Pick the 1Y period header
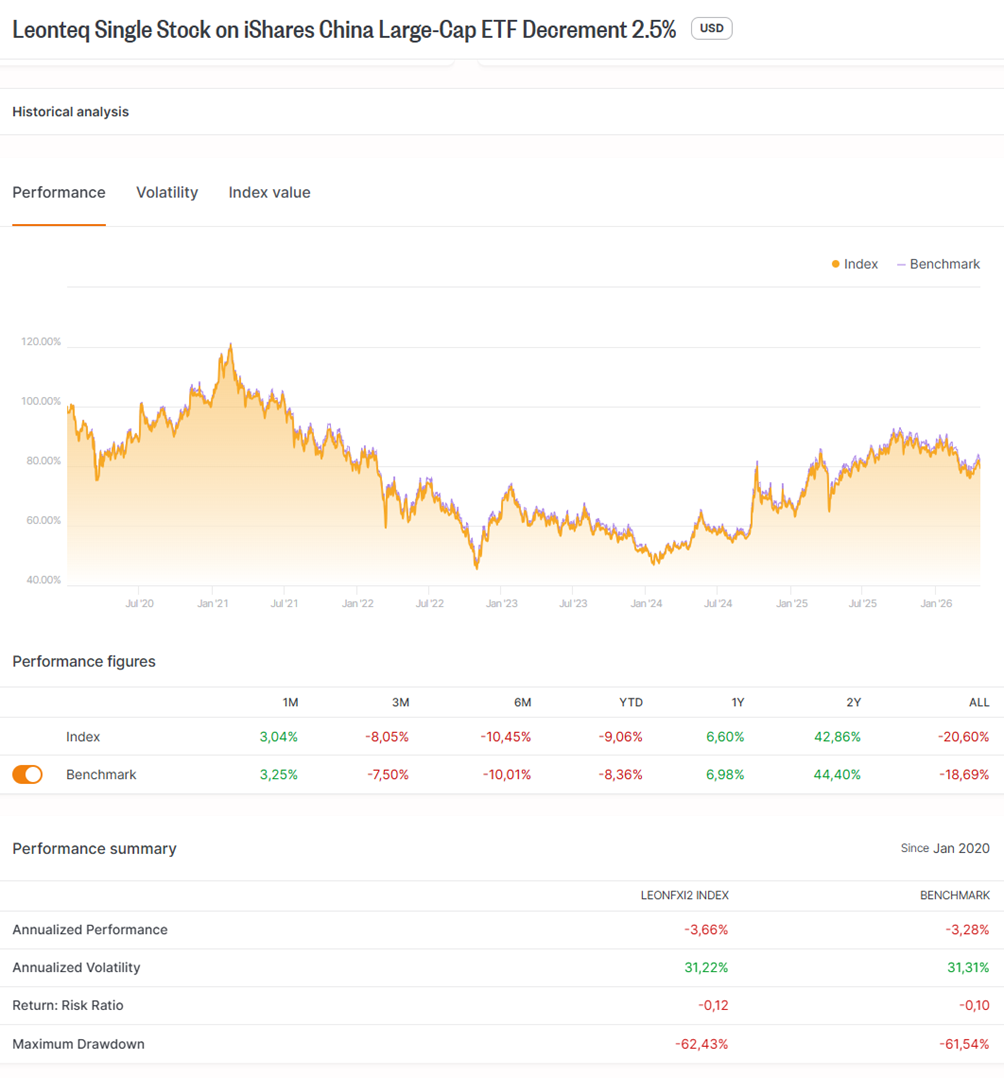The image size is (1004, 1078). (737, 702)
